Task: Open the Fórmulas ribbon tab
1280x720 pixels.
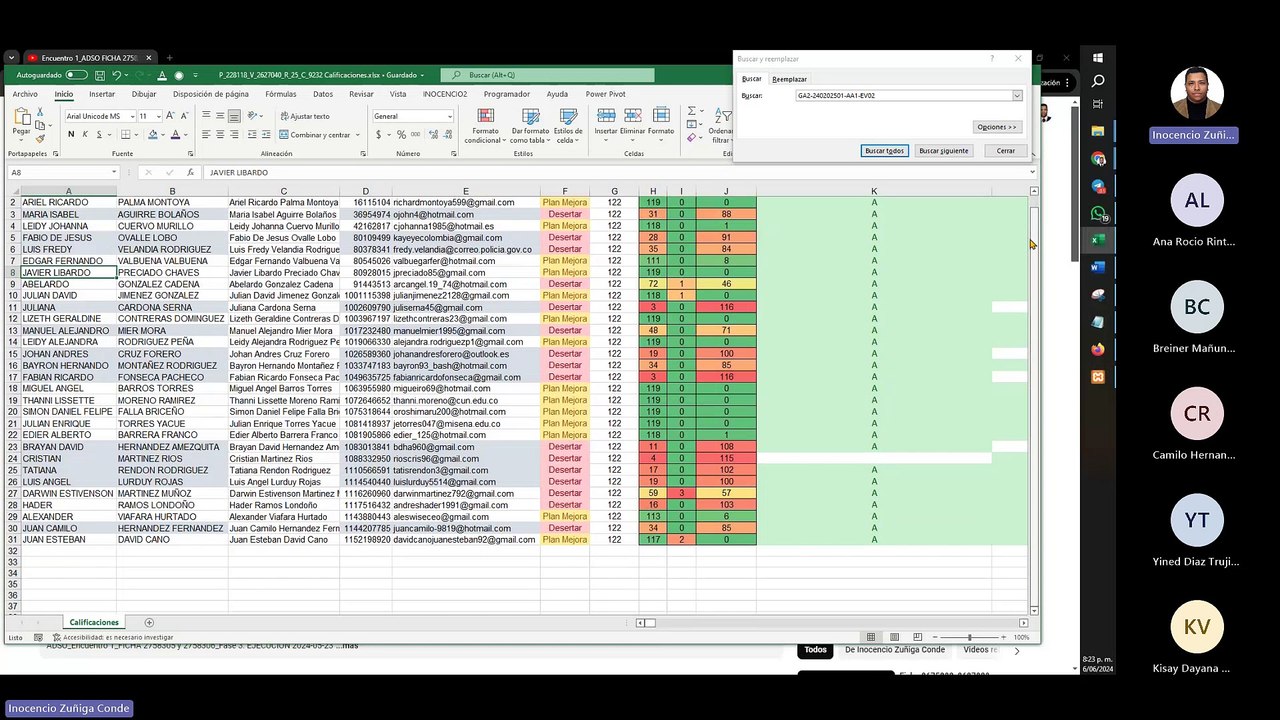Action: point(280,94)
